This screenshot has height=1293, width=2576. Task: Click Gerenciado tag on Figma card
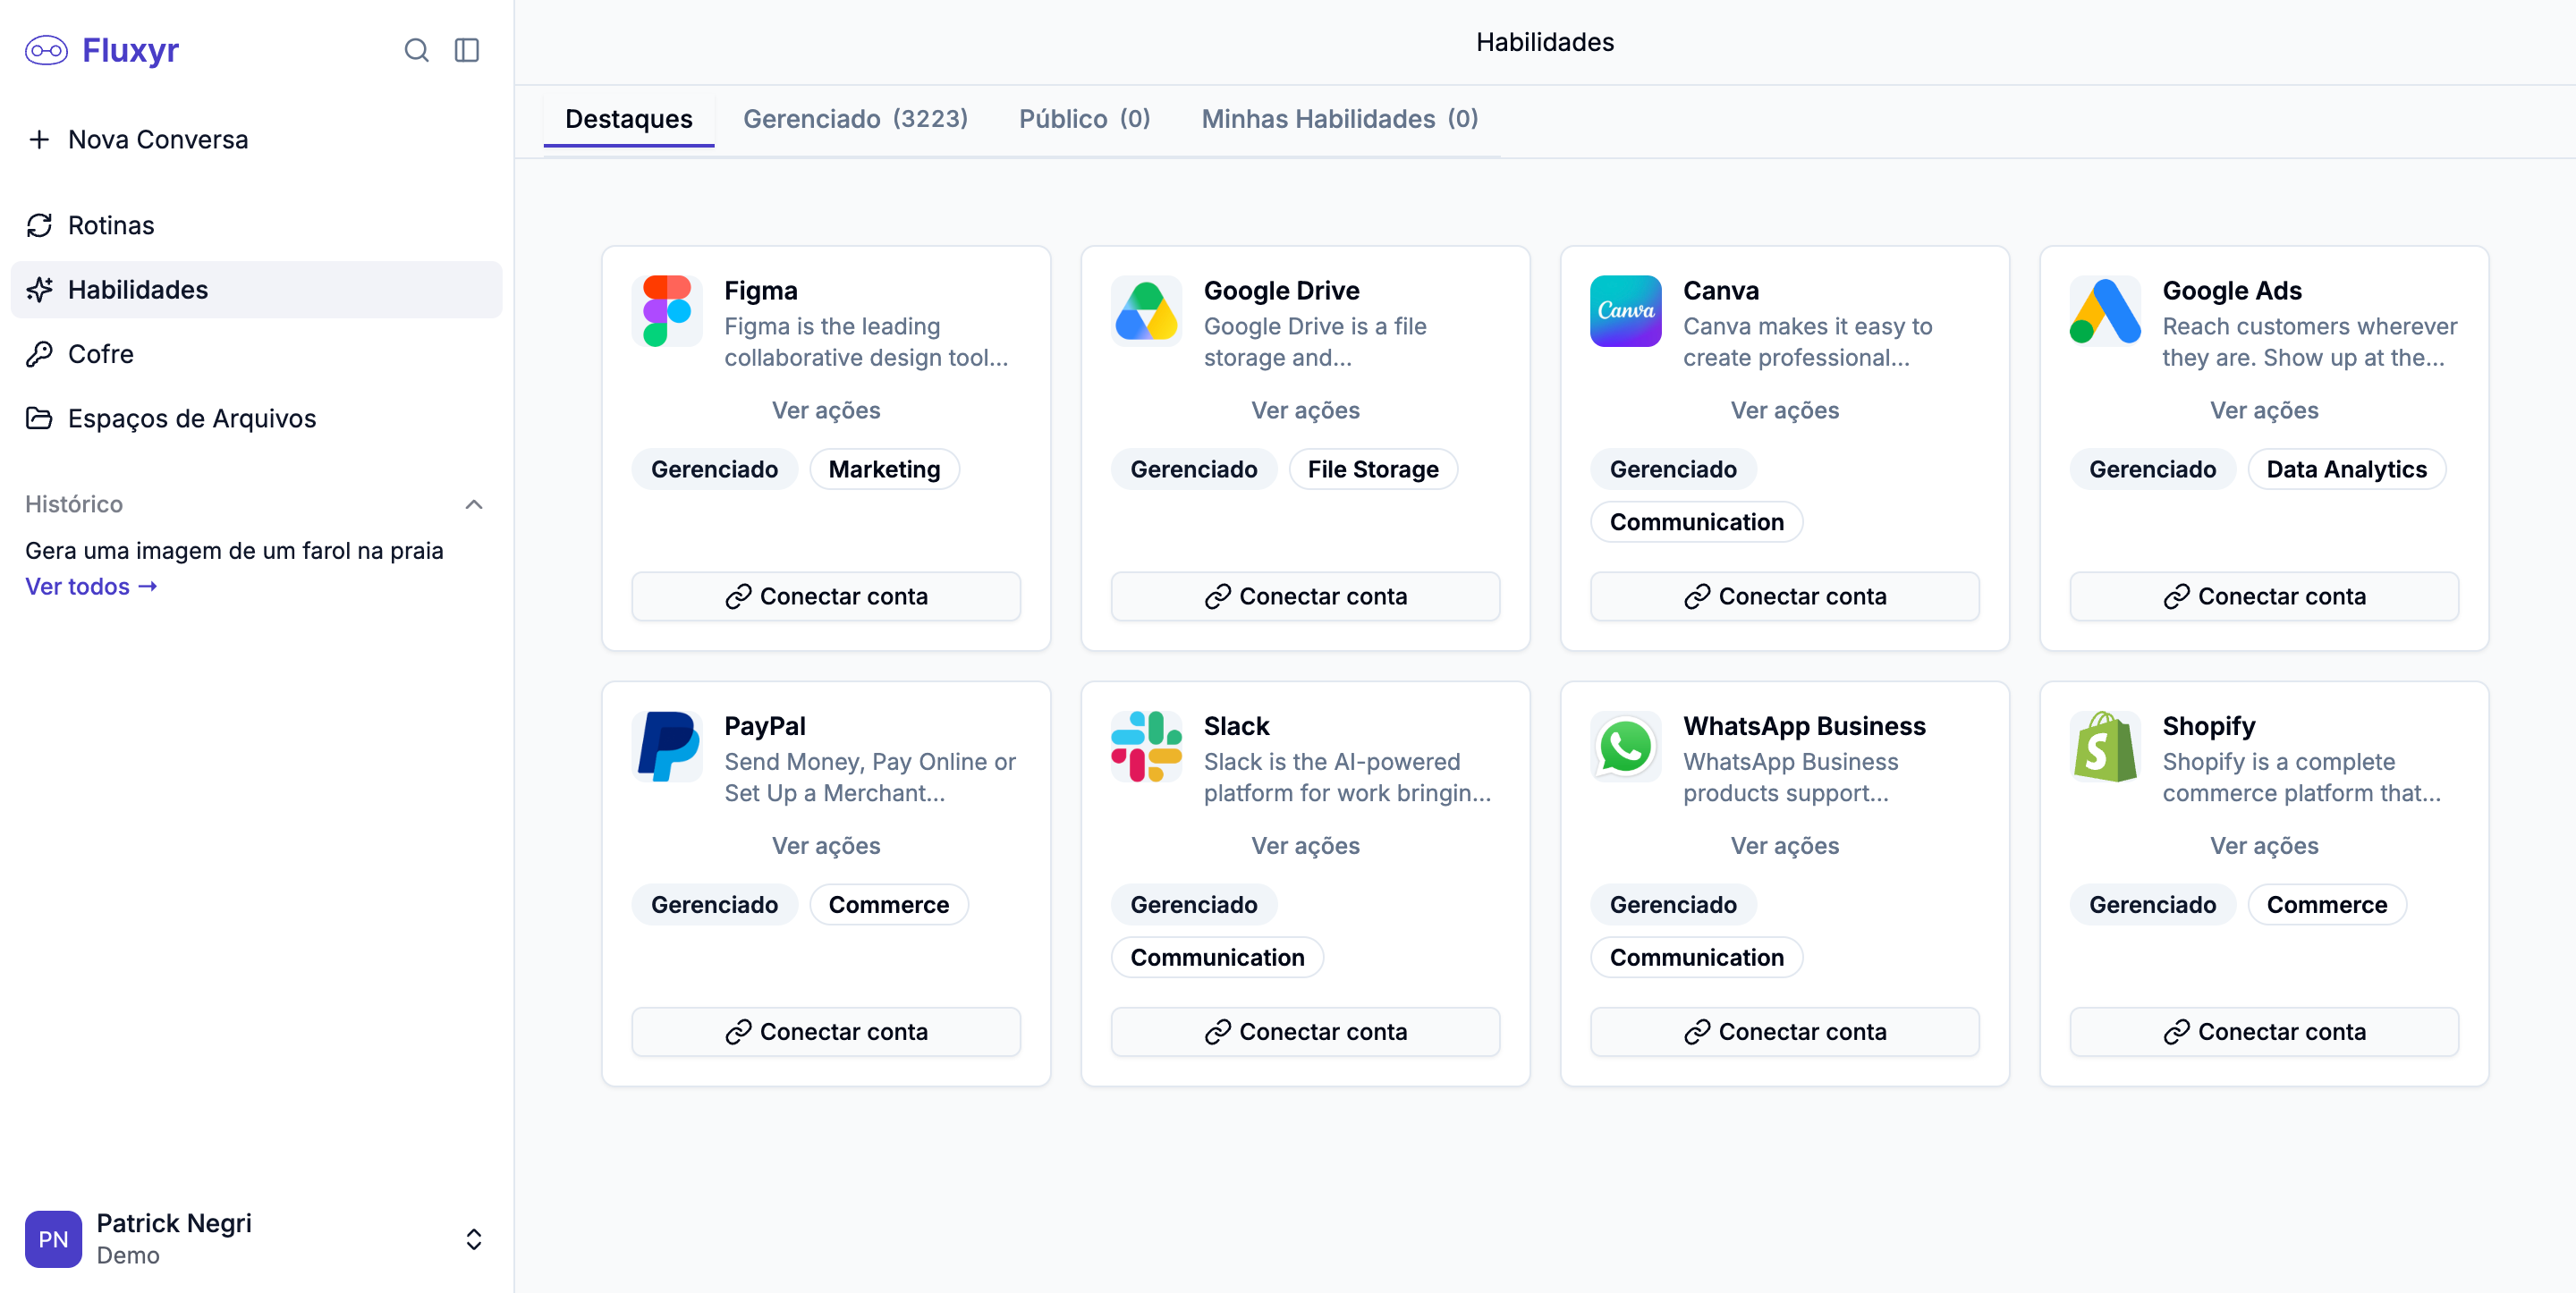(714, 469)
